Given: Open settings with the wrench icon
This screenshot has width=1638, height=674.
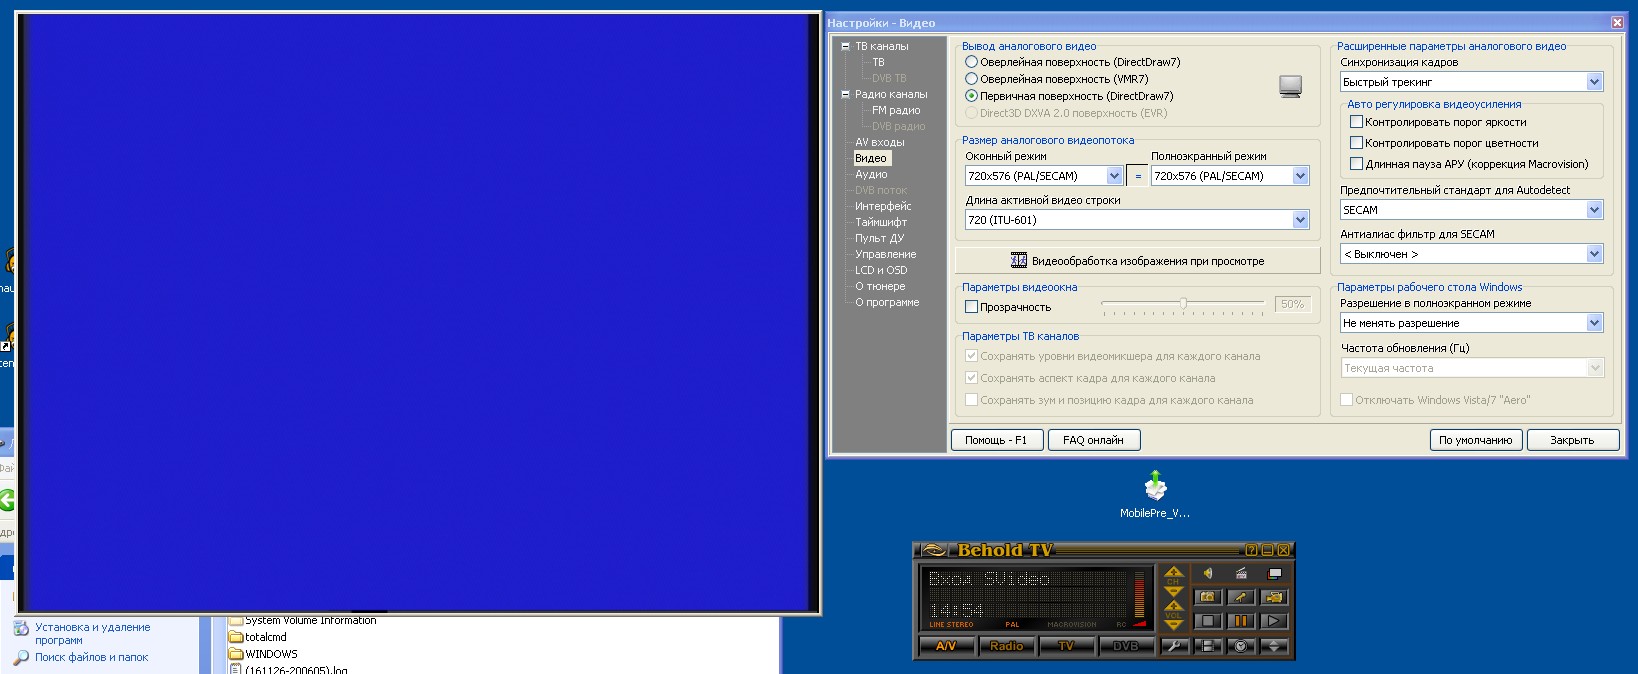Looking at the screenshot, I should [x=1174, y=646].
